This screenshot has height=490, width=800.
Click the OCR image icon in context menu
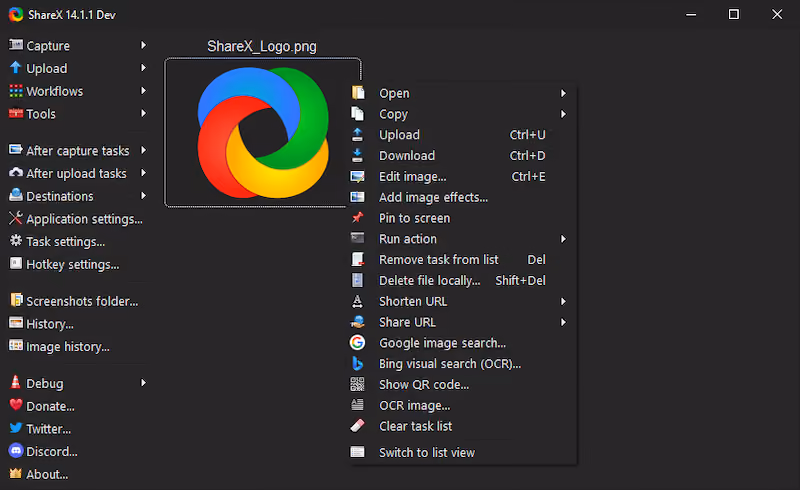point(357,405)
